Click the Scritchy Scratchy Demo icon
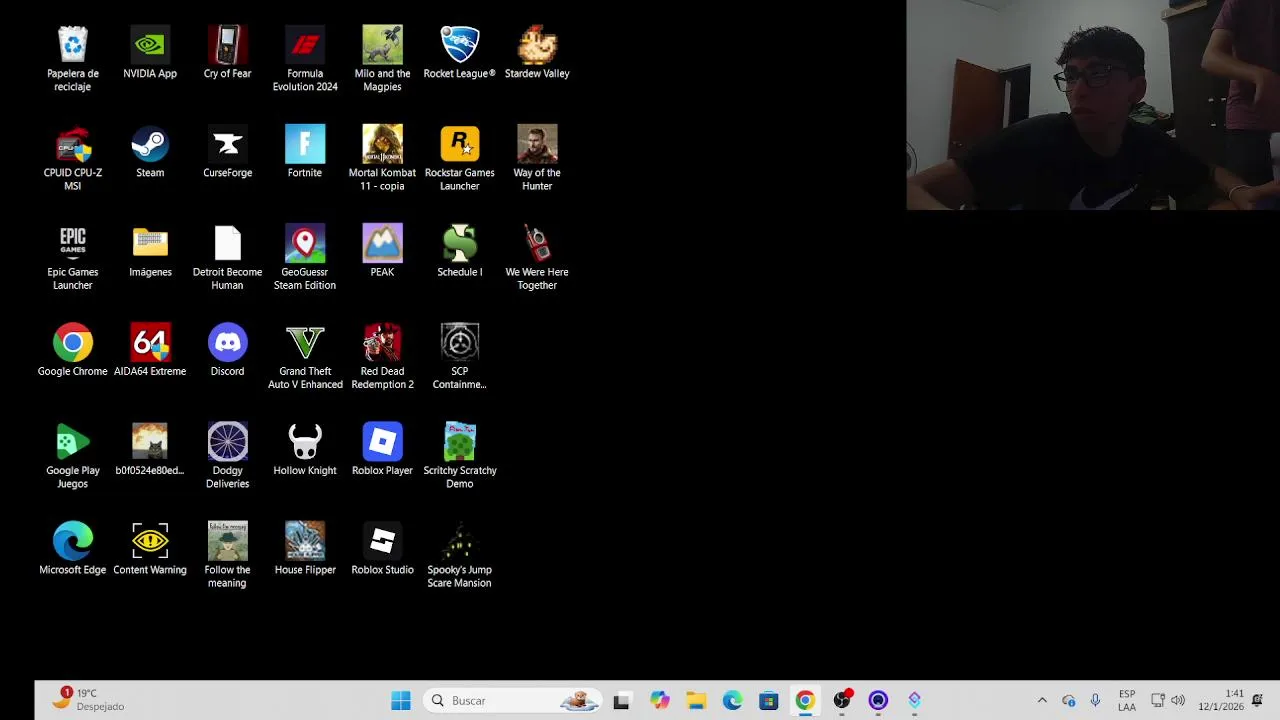1280x720 pixels. click(460, 455)
